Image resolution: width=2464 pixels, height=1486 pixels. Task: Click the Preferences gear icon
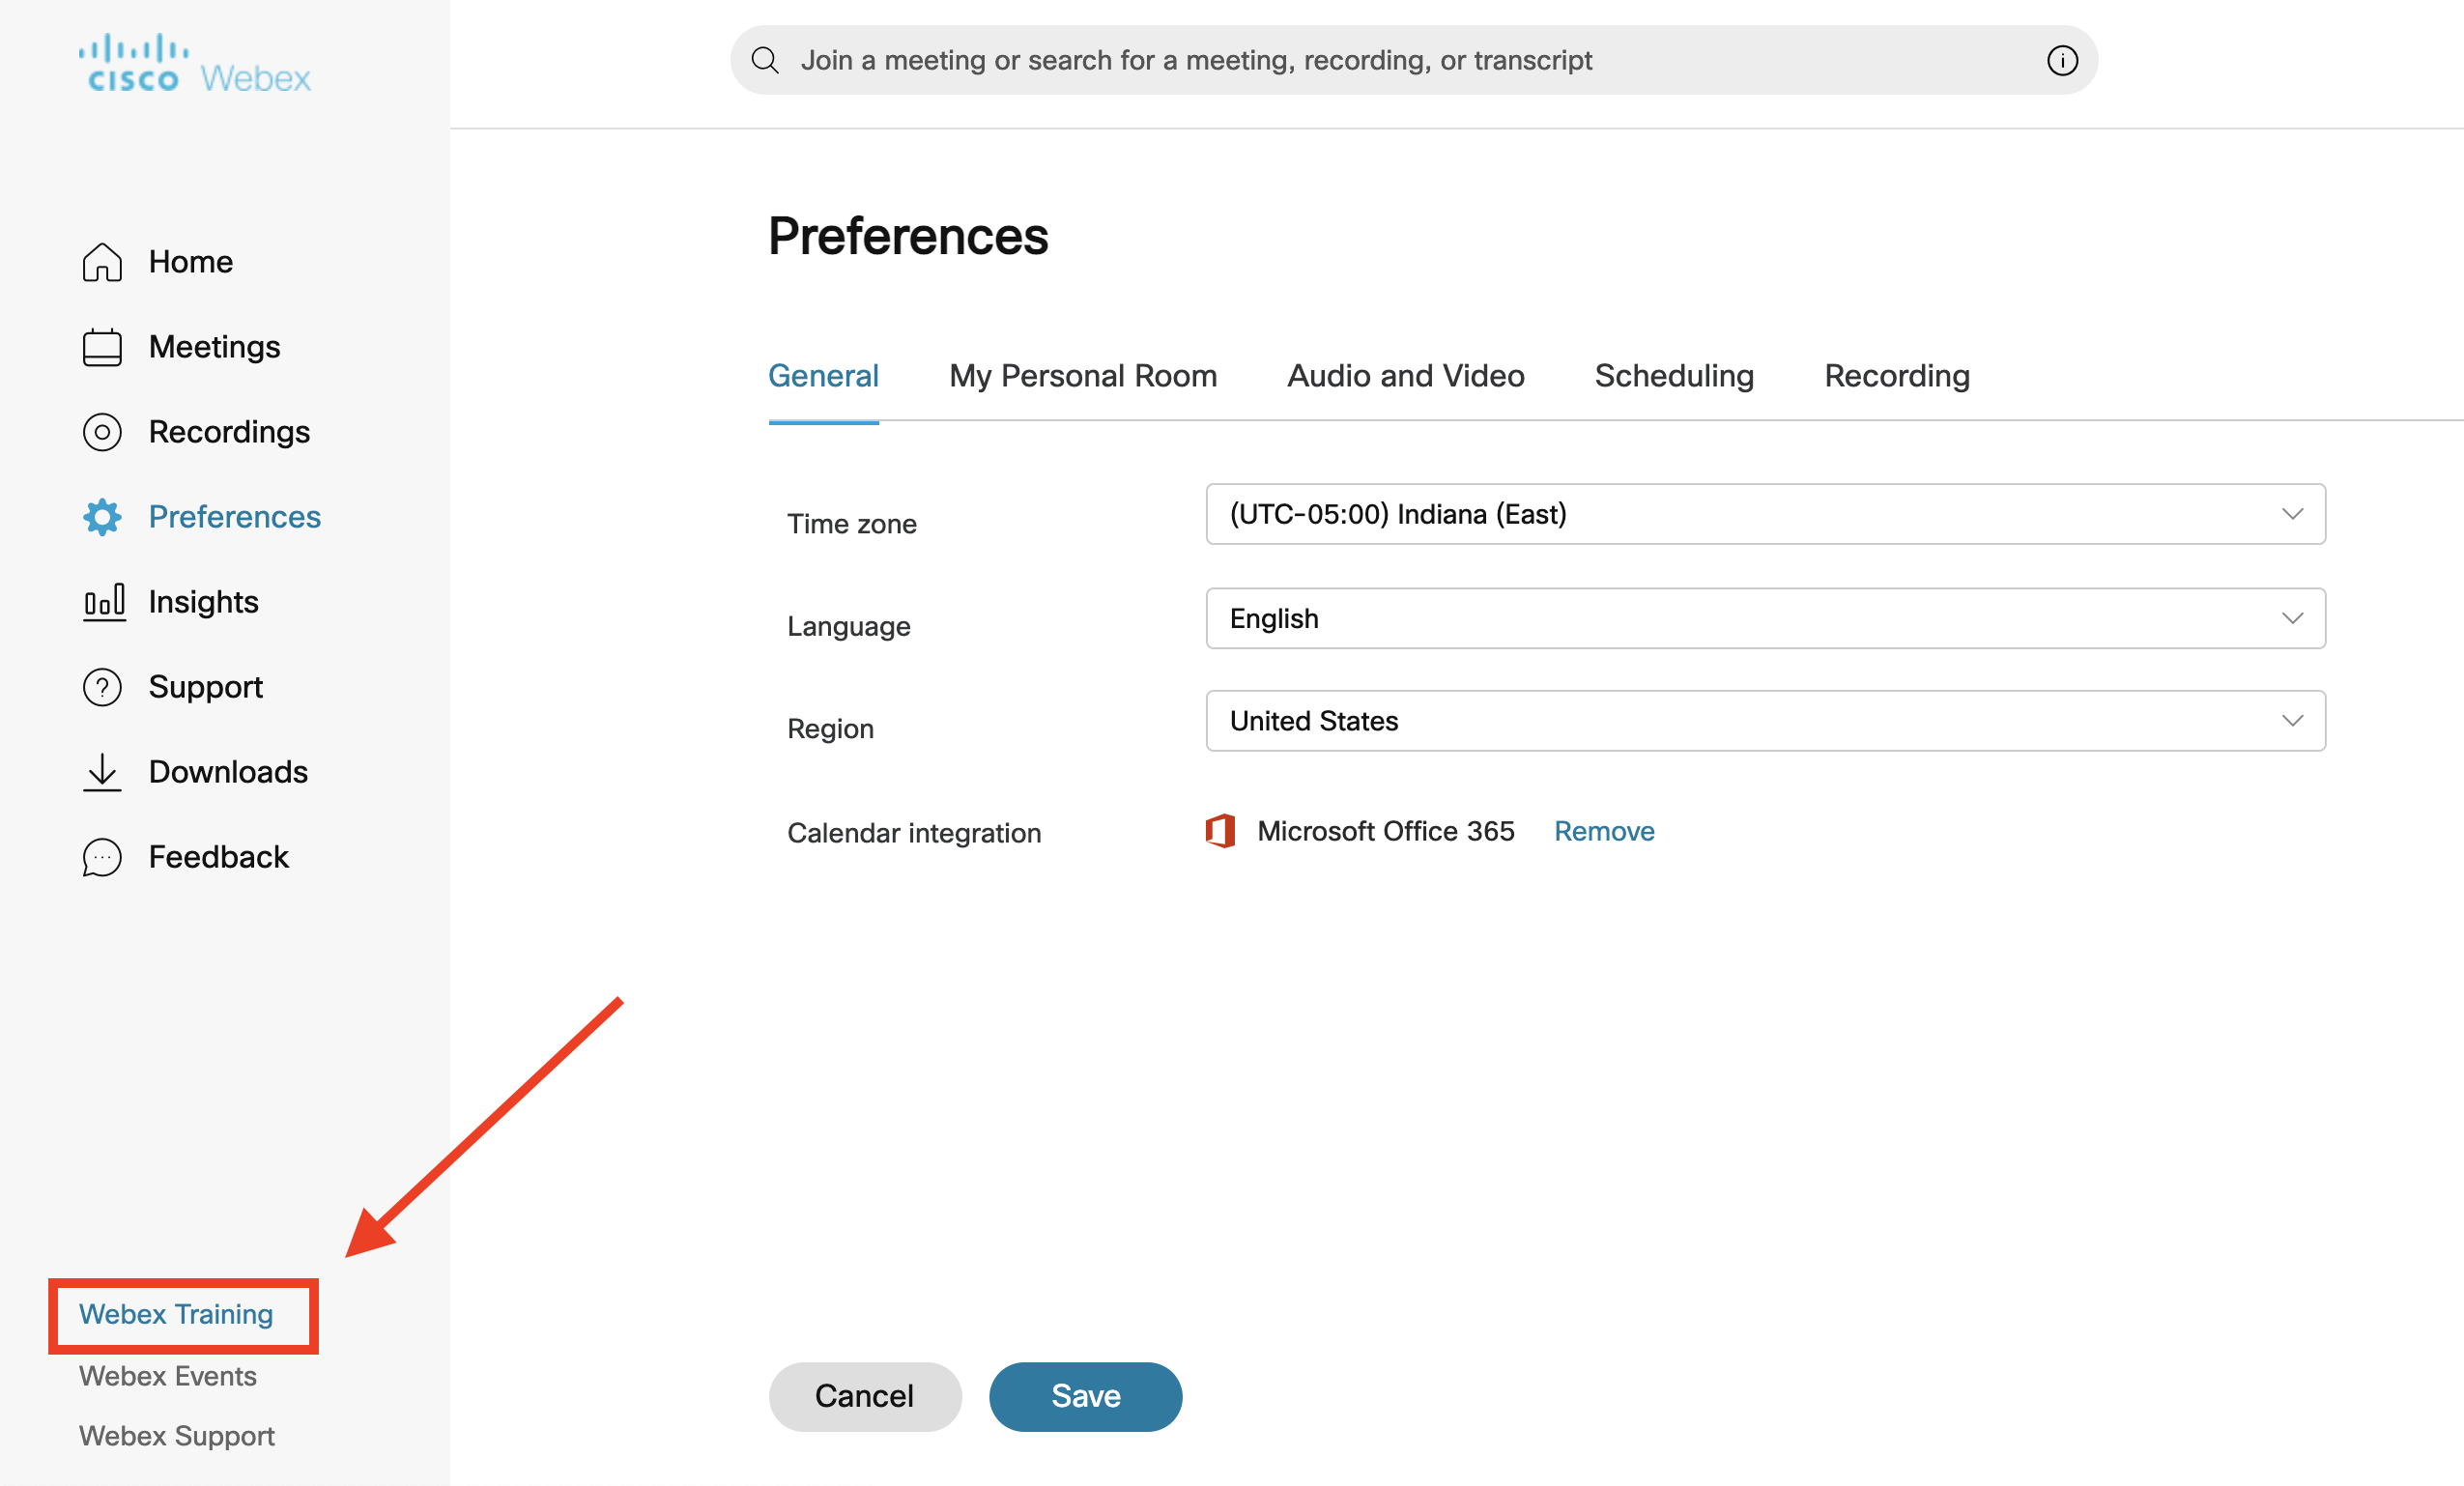(x=101, y=517)
